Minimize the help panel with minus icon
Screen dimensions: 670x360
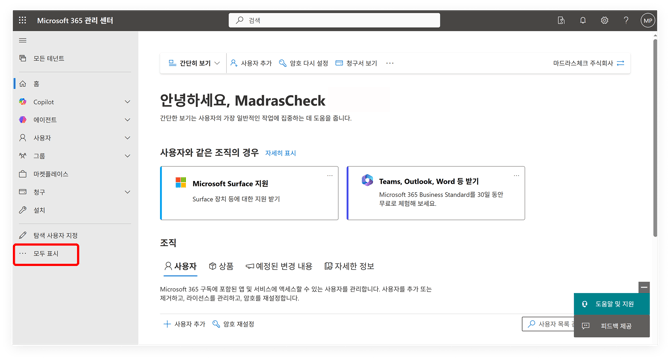pyautogui.click(x=644, y=287)
